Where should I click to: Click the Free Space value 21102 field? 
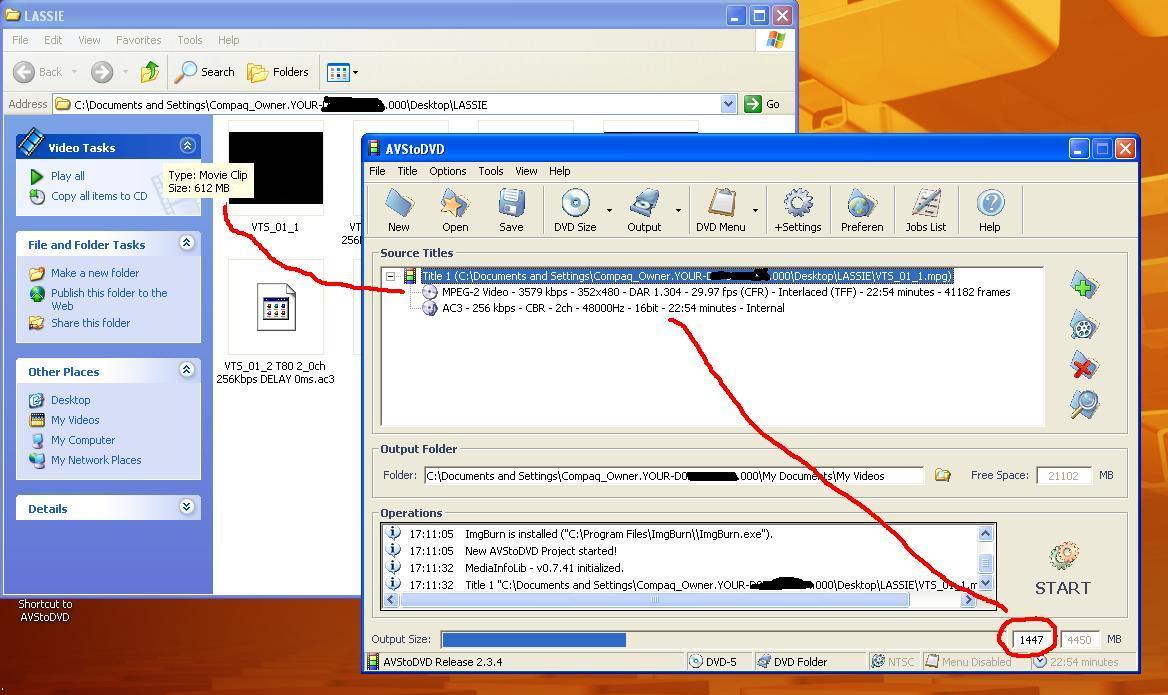point(1063,475)
